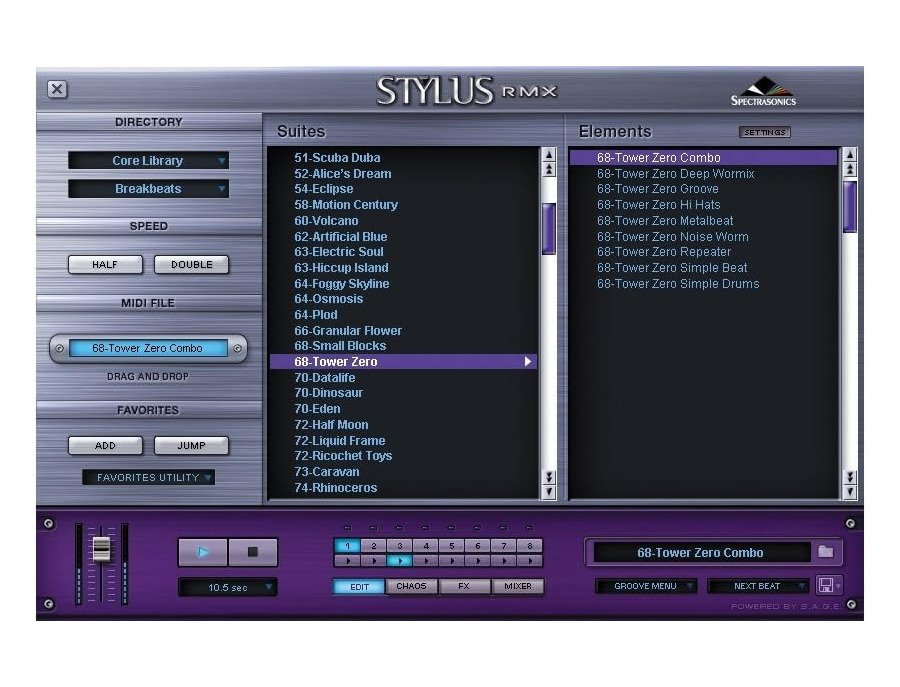The height and width of the screenshot is (687, 900).
Task: Select part 8 button
Action: tap(530, 546)
